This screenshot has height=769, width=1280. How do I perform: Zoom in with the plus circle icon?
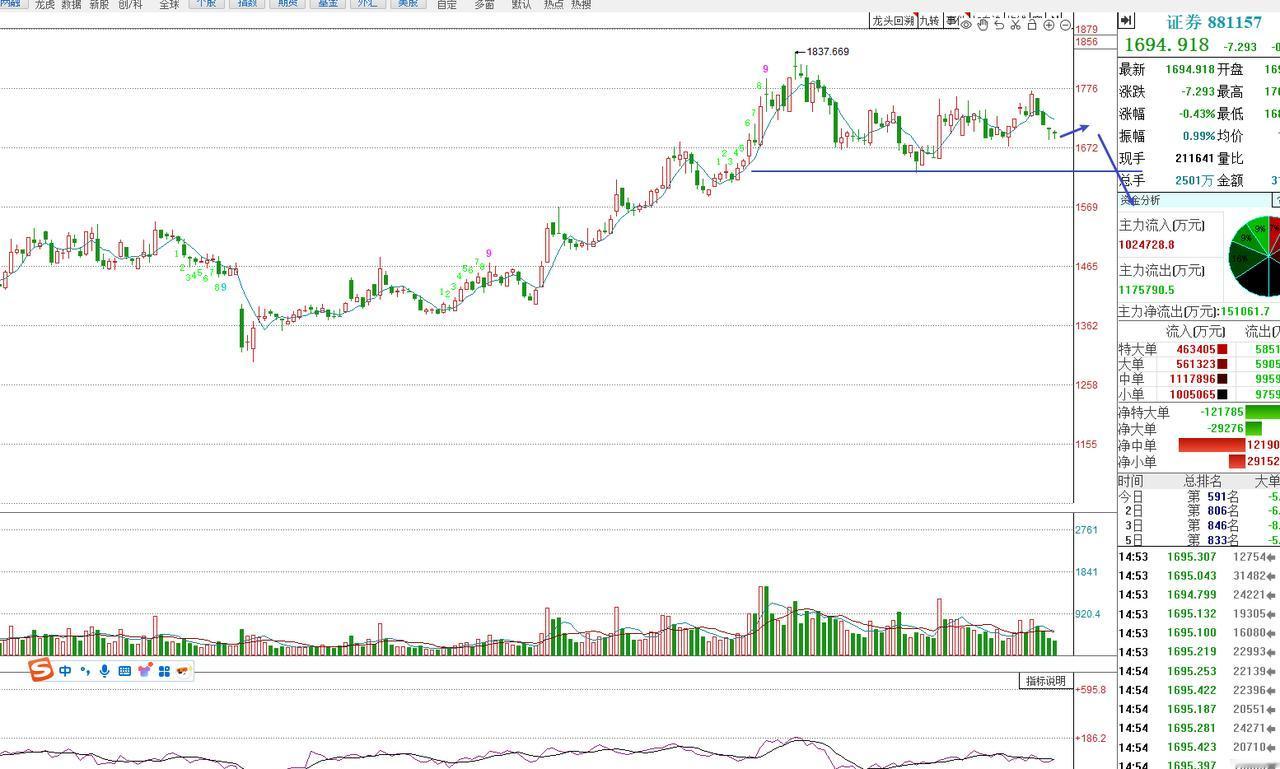point(1048,25)
